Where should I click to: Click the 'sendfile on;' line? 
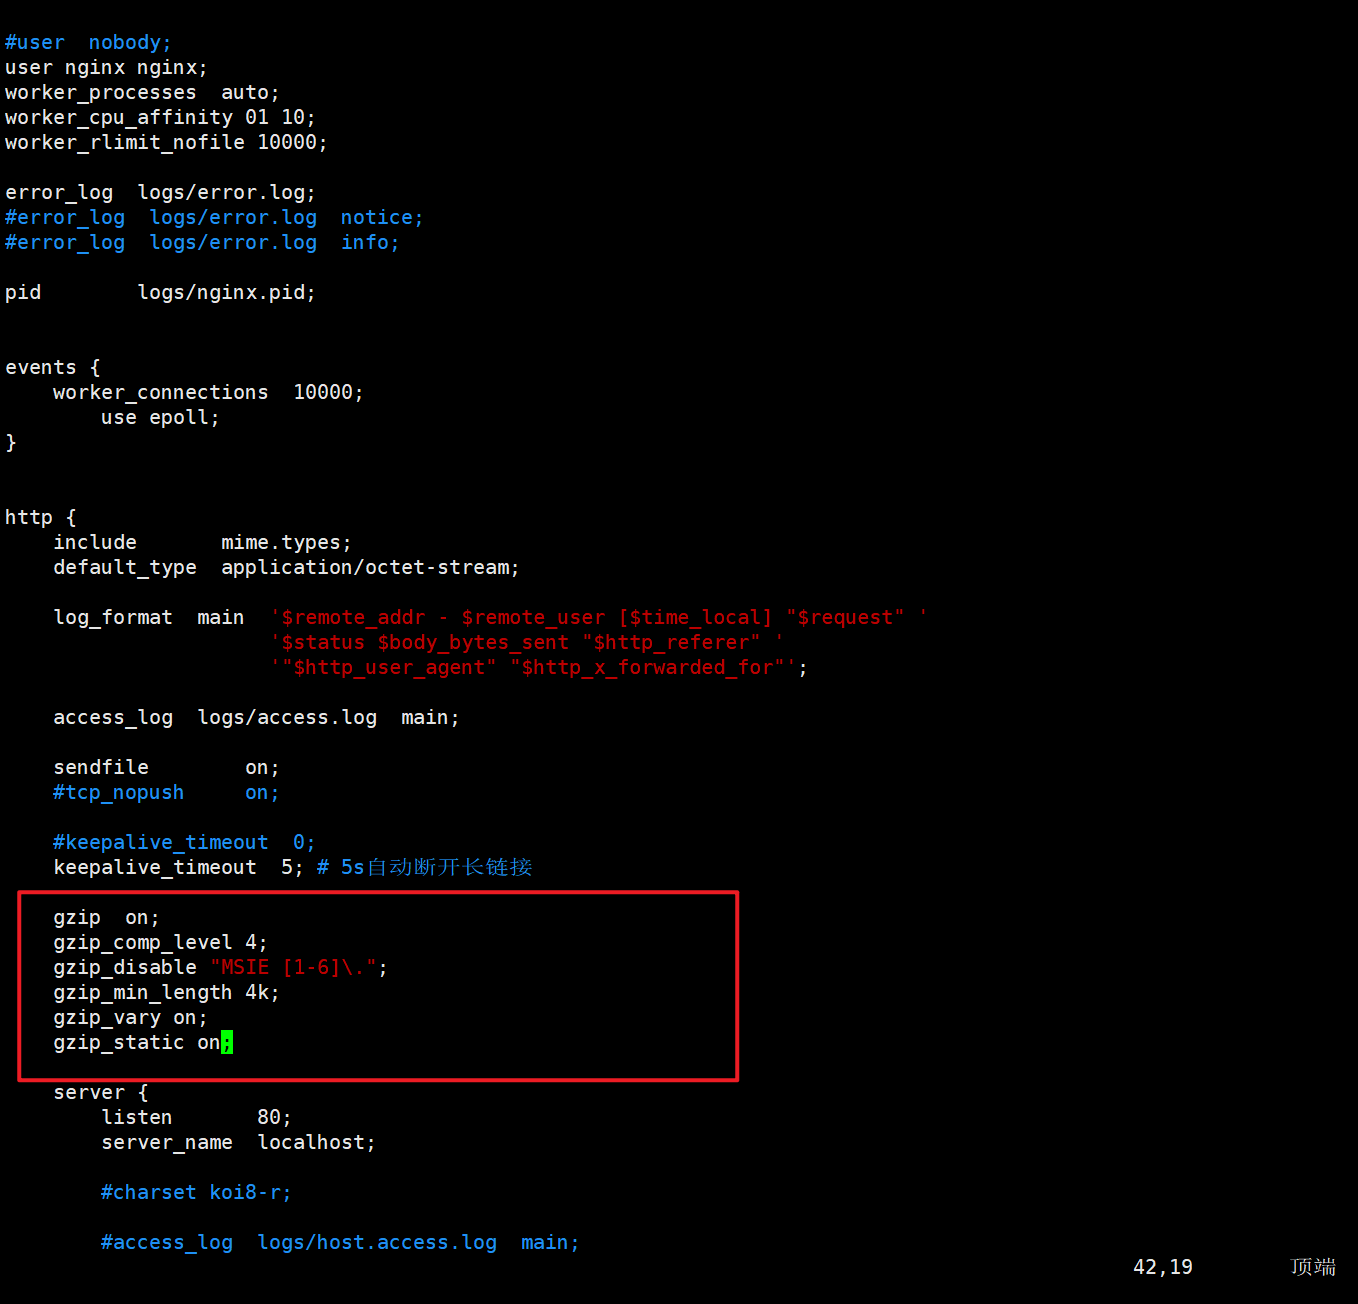tap(166, 768)
